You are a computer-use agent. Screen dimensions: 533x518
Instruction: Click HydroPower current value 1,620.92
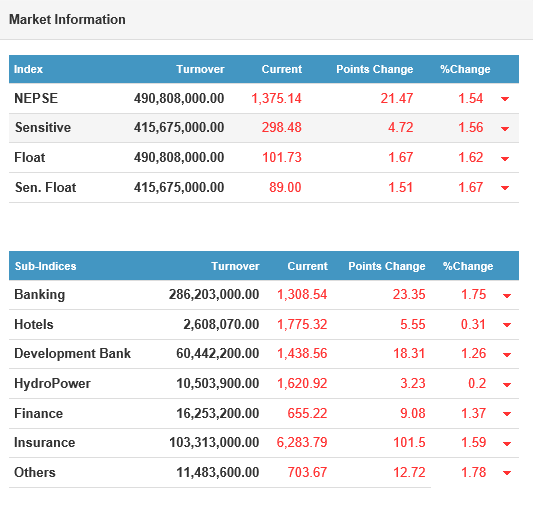[x=302, y=384]
